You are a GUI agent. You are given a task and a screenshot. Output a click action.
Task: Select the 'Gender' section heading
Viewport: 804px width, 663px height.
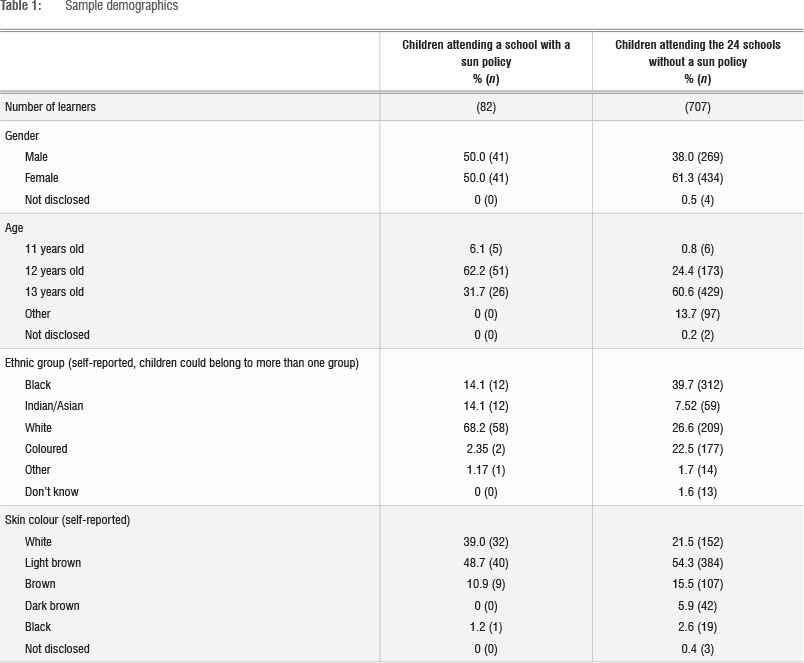24,135
